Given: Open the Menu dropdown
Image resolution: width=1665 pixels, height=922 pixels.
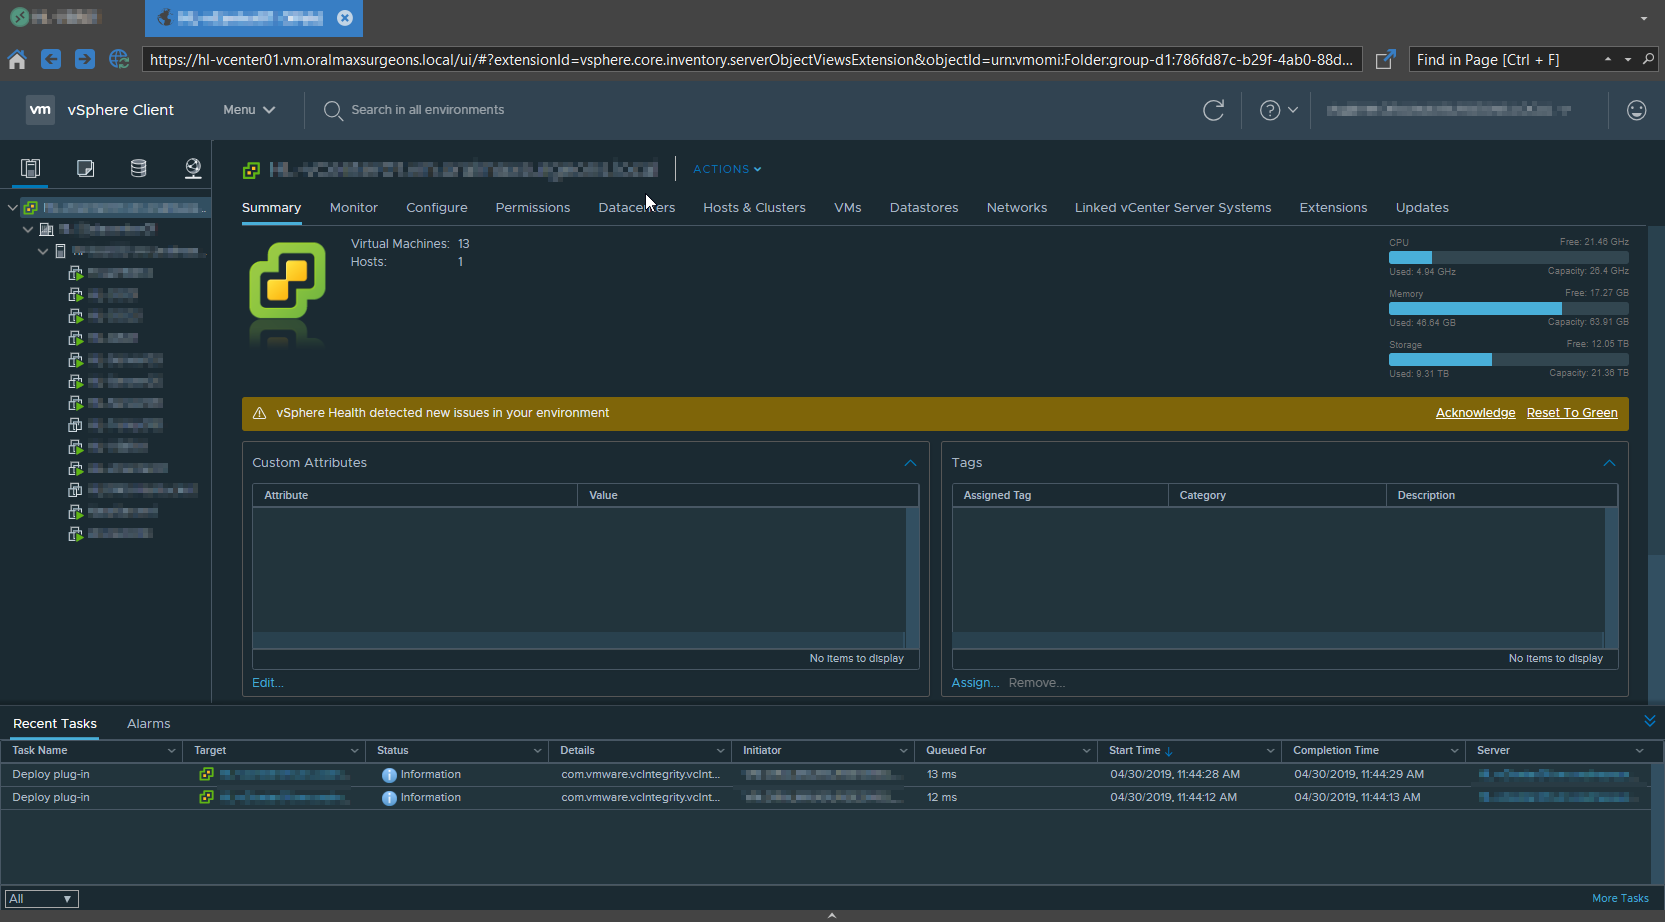Looking at the screenshot, I should [x=248, y=110].
